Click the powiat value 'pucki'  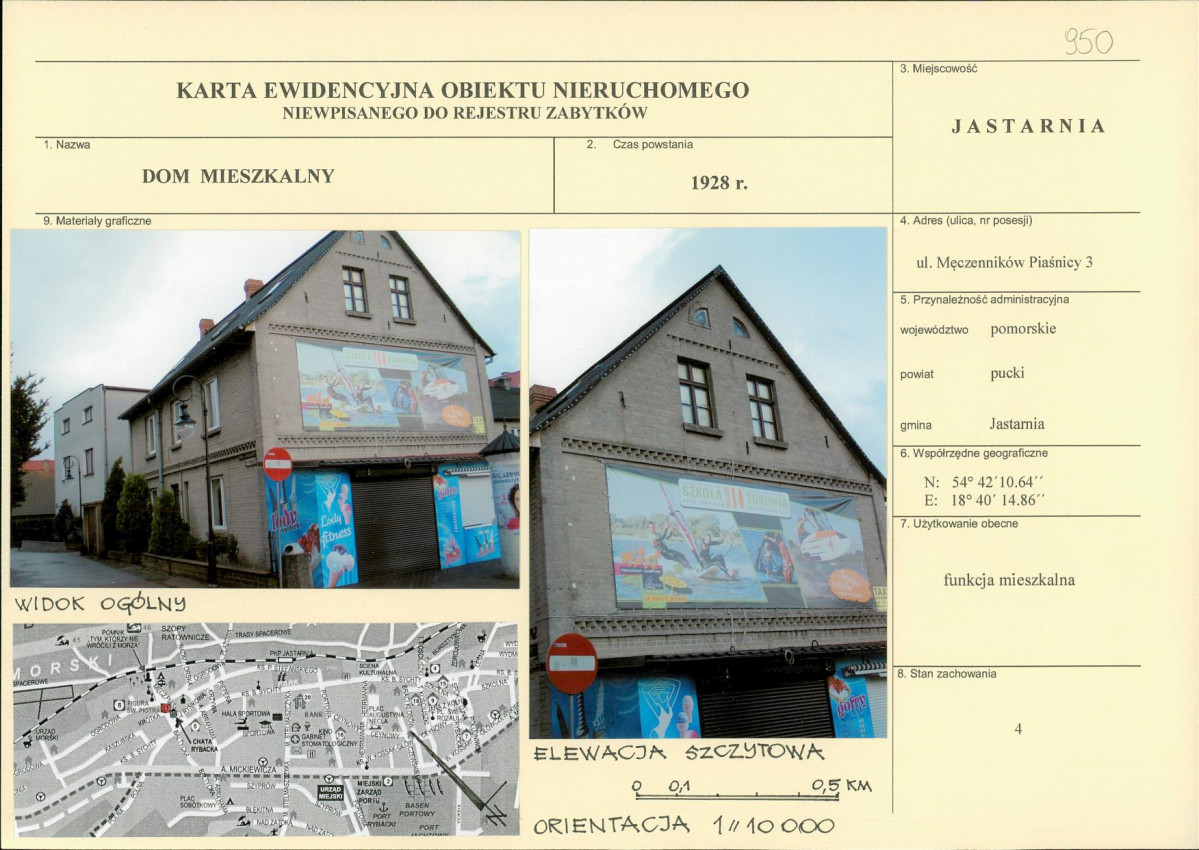(x=1006, y=373)
